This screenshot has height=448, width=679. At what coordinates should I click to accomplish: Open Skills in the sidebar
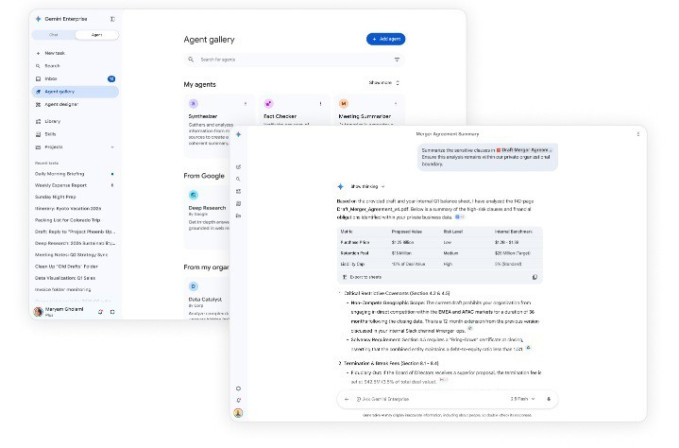74,134
